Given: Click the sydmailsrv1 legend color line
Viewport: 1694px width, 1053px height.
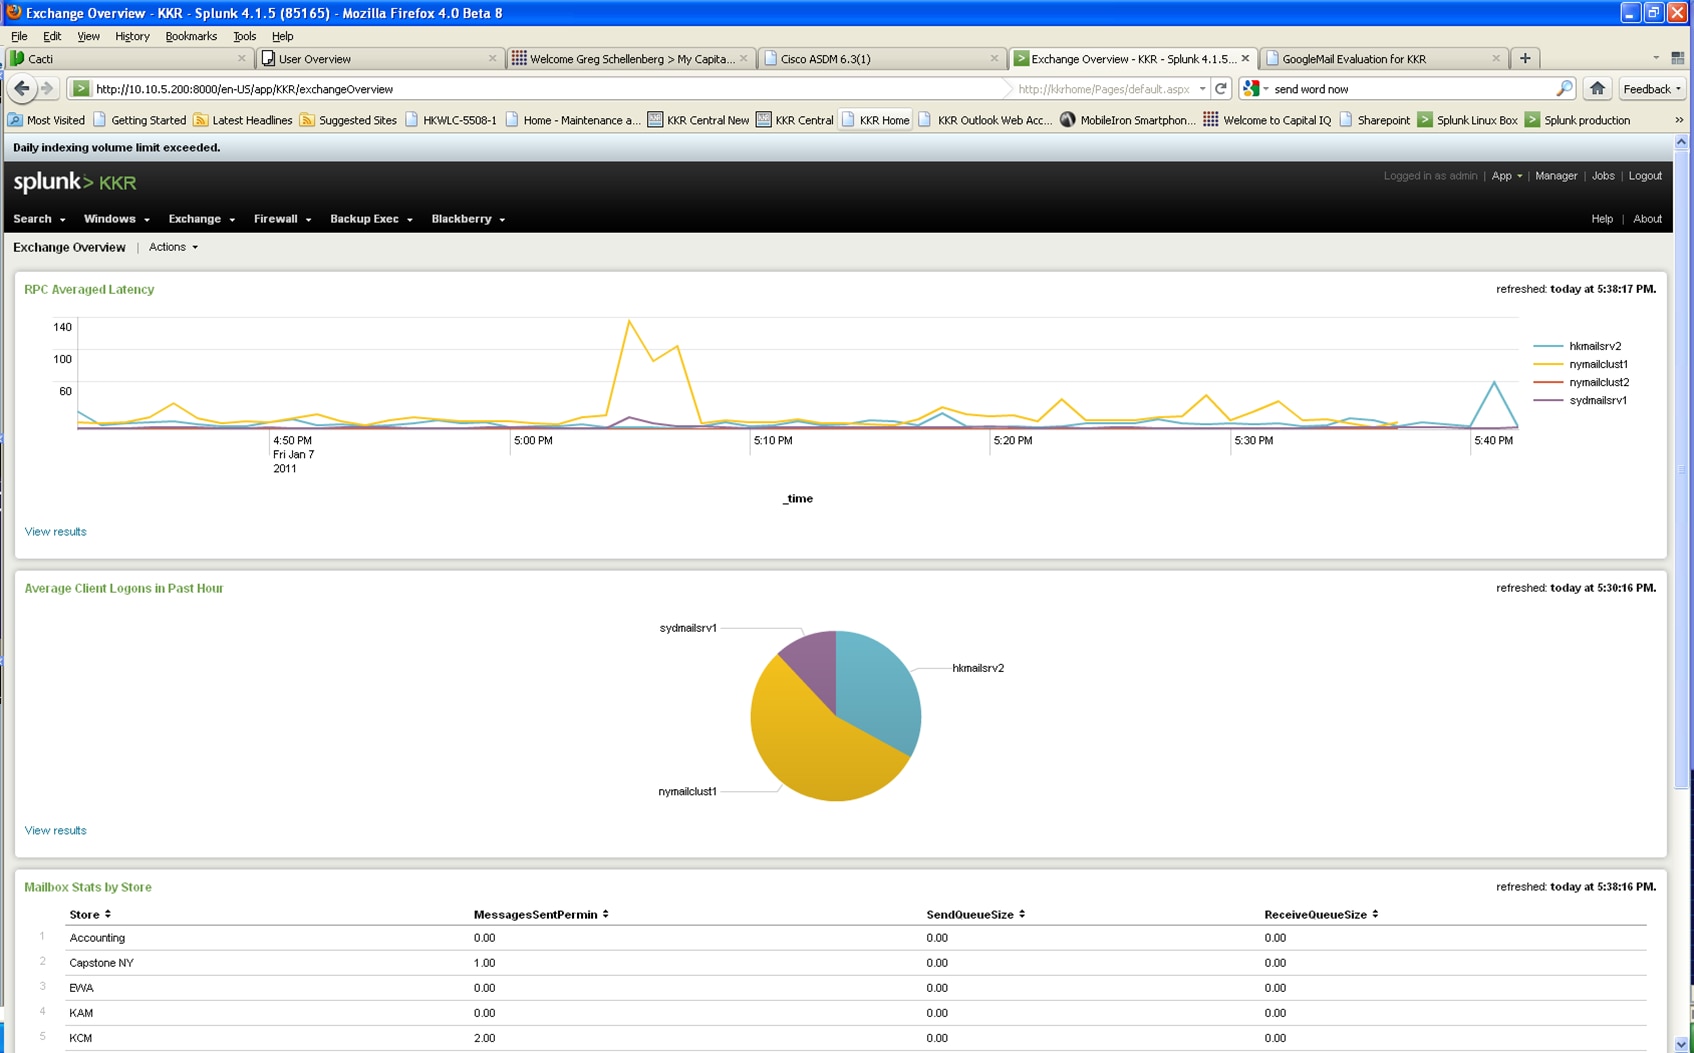Looking at the screenshot, I should coord(1548,400).
